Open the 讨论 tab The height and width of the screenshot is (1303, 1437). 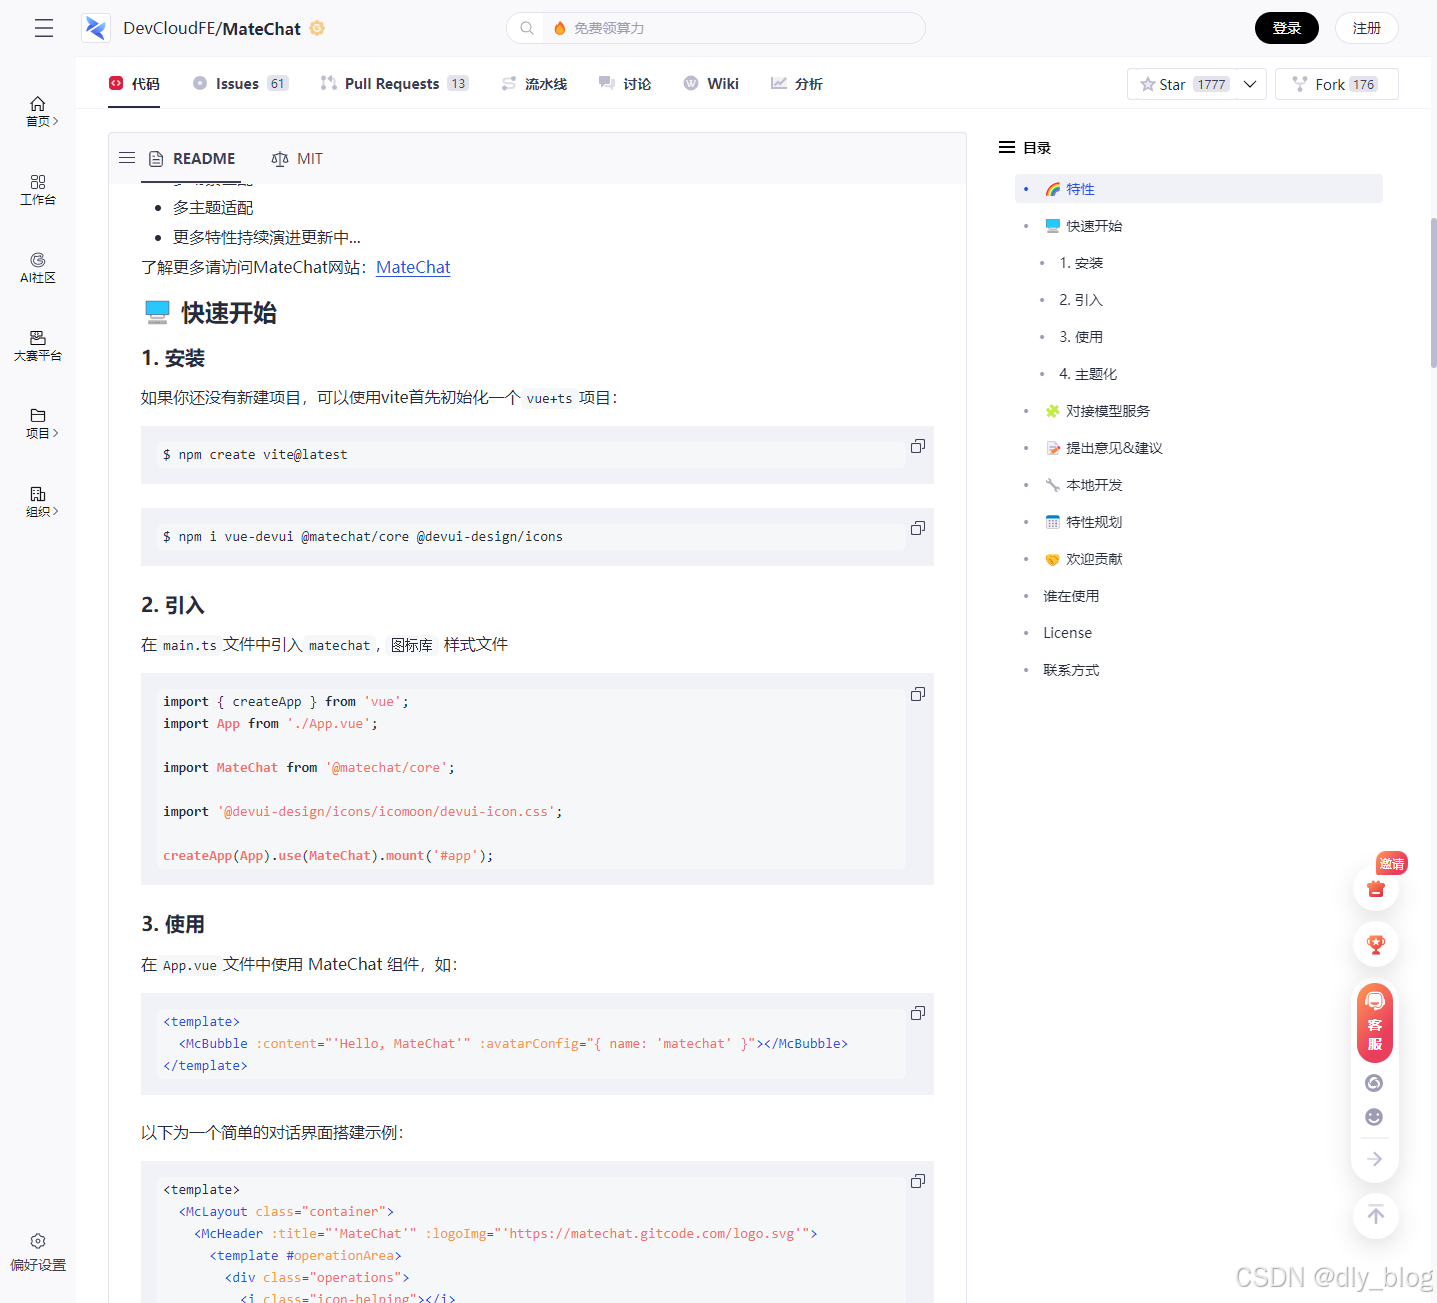(625, 84)
